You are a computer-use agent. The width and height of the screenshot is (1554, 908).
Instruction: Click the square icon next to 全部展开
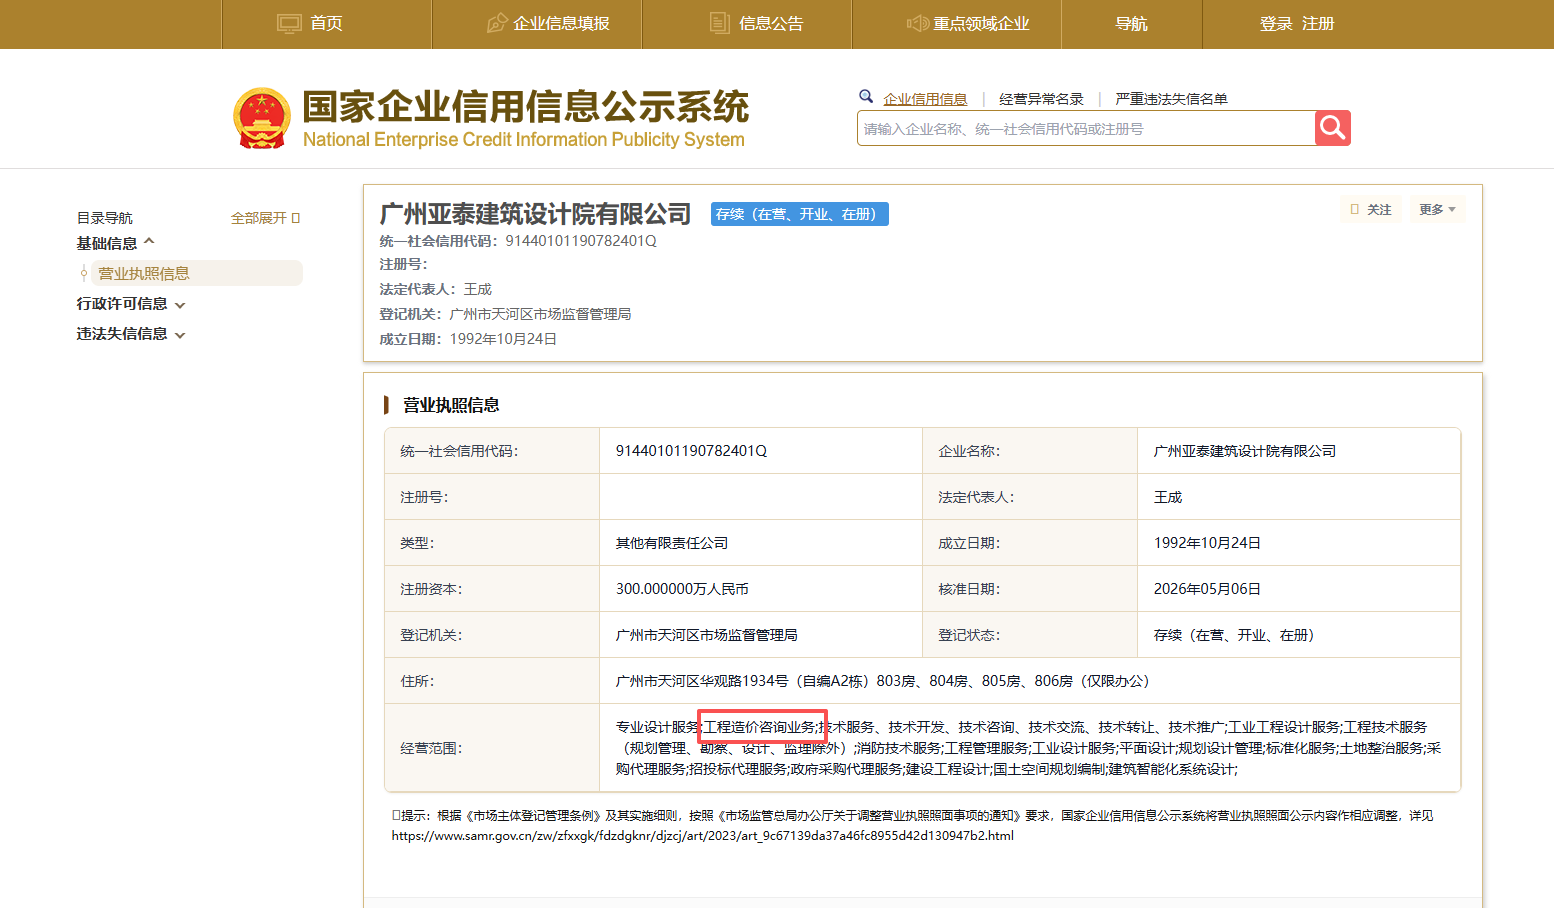pos(296,218)
